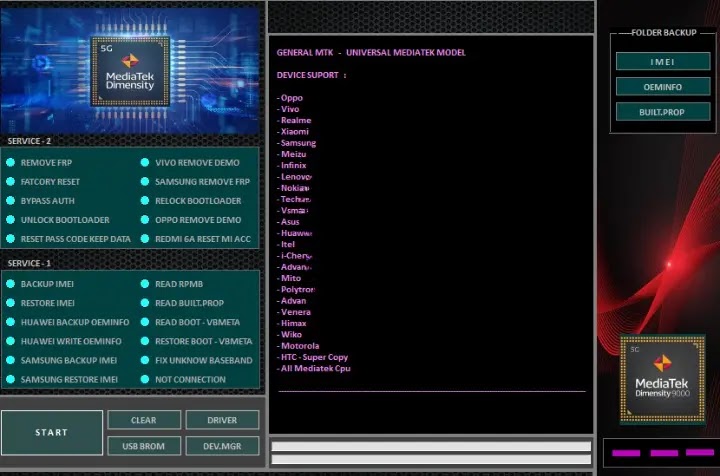Open the DRIVER button
This screenshot has width=720, height=476.
coord(222,420)
